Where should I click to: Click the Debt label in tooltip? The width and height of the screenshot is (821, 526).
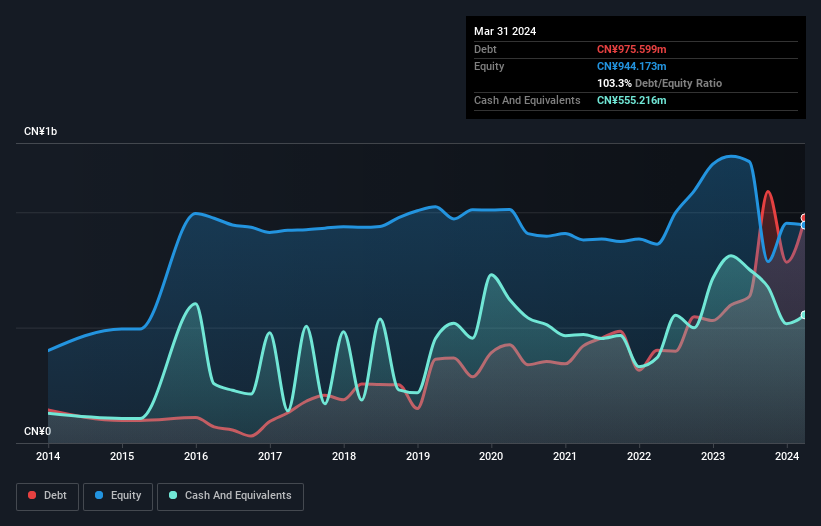(x=485, y=49)
